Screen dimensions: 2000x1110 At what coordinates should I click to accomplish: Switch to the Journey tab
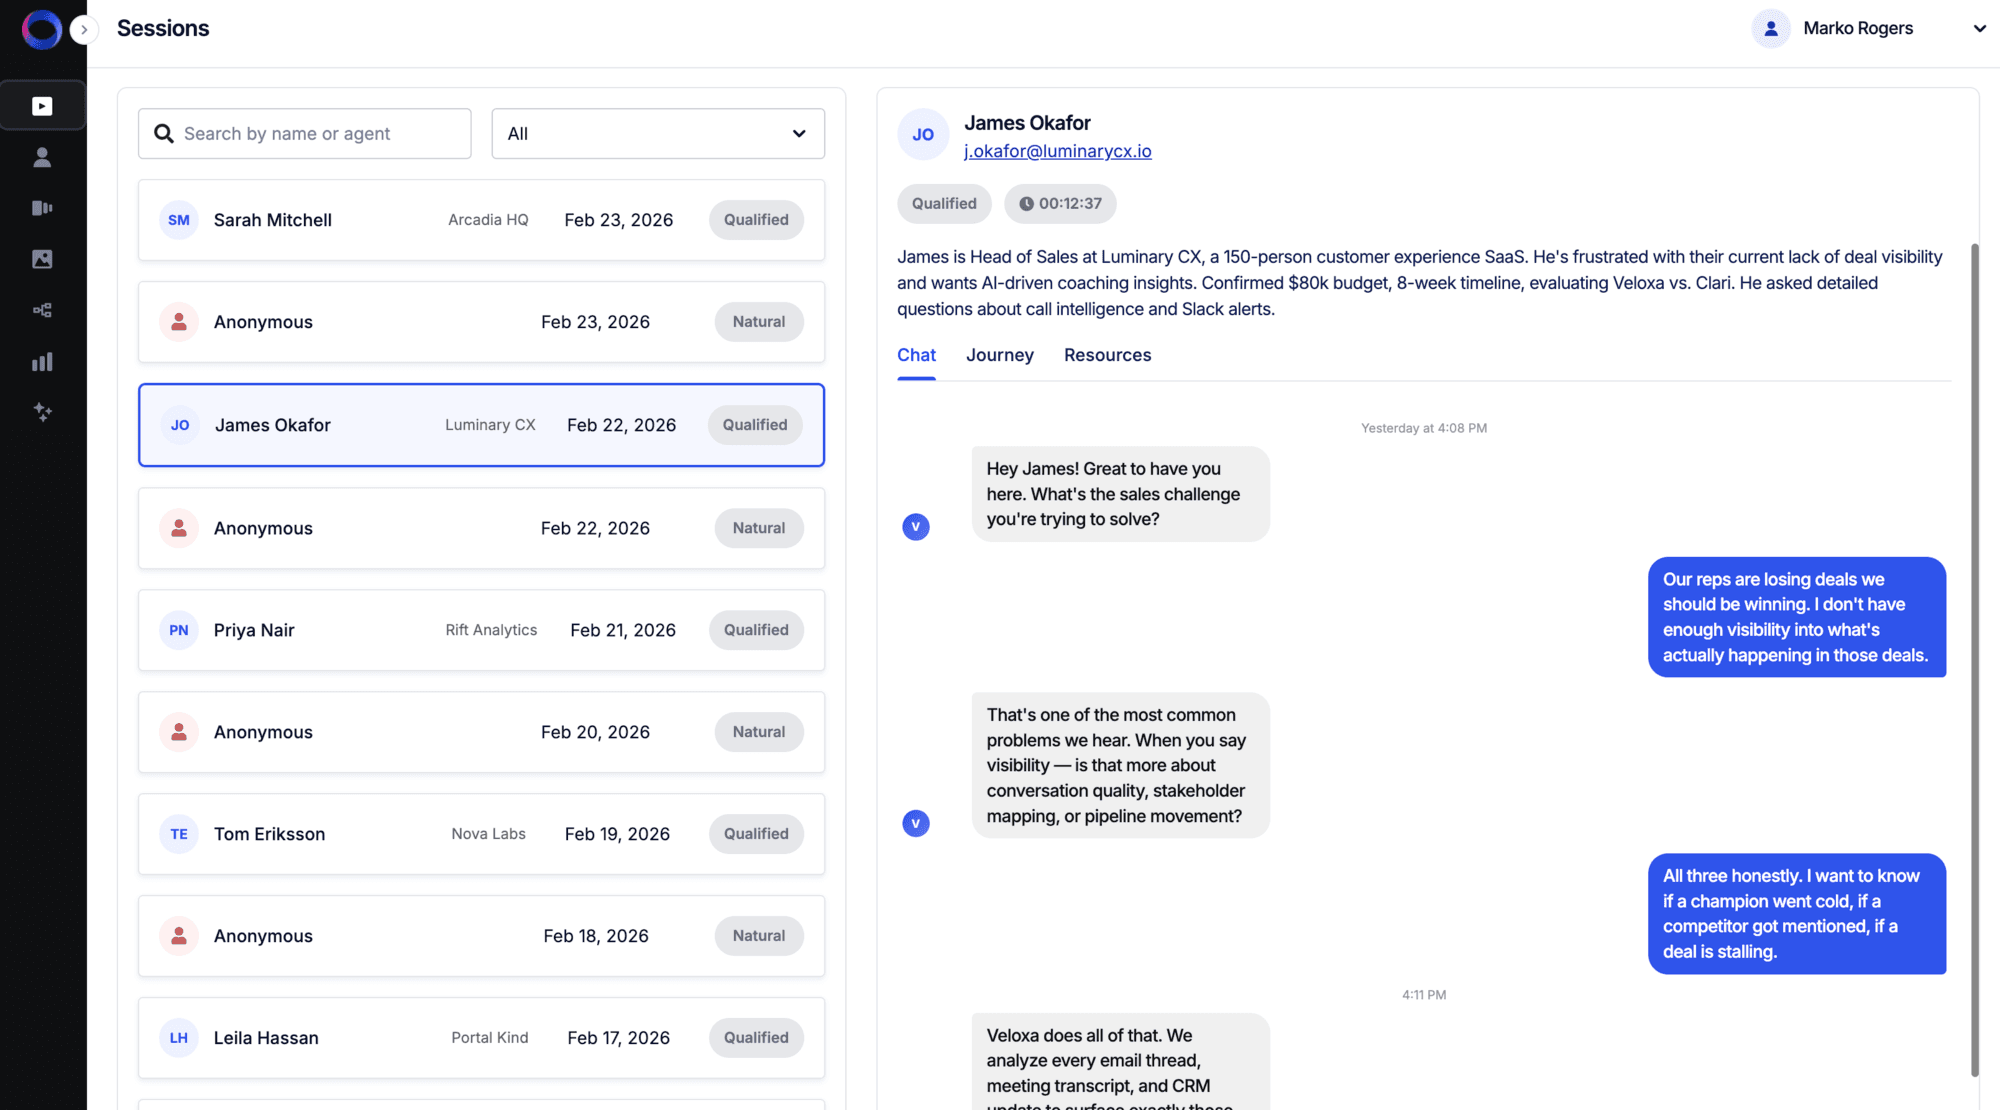[999, 355]
